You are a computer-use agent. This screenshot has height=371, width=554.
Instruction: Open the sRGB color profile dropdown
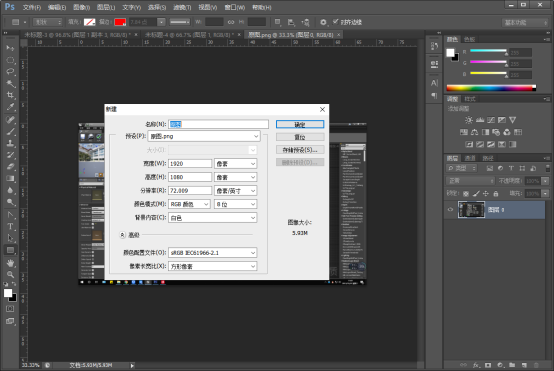pos(212,253)
